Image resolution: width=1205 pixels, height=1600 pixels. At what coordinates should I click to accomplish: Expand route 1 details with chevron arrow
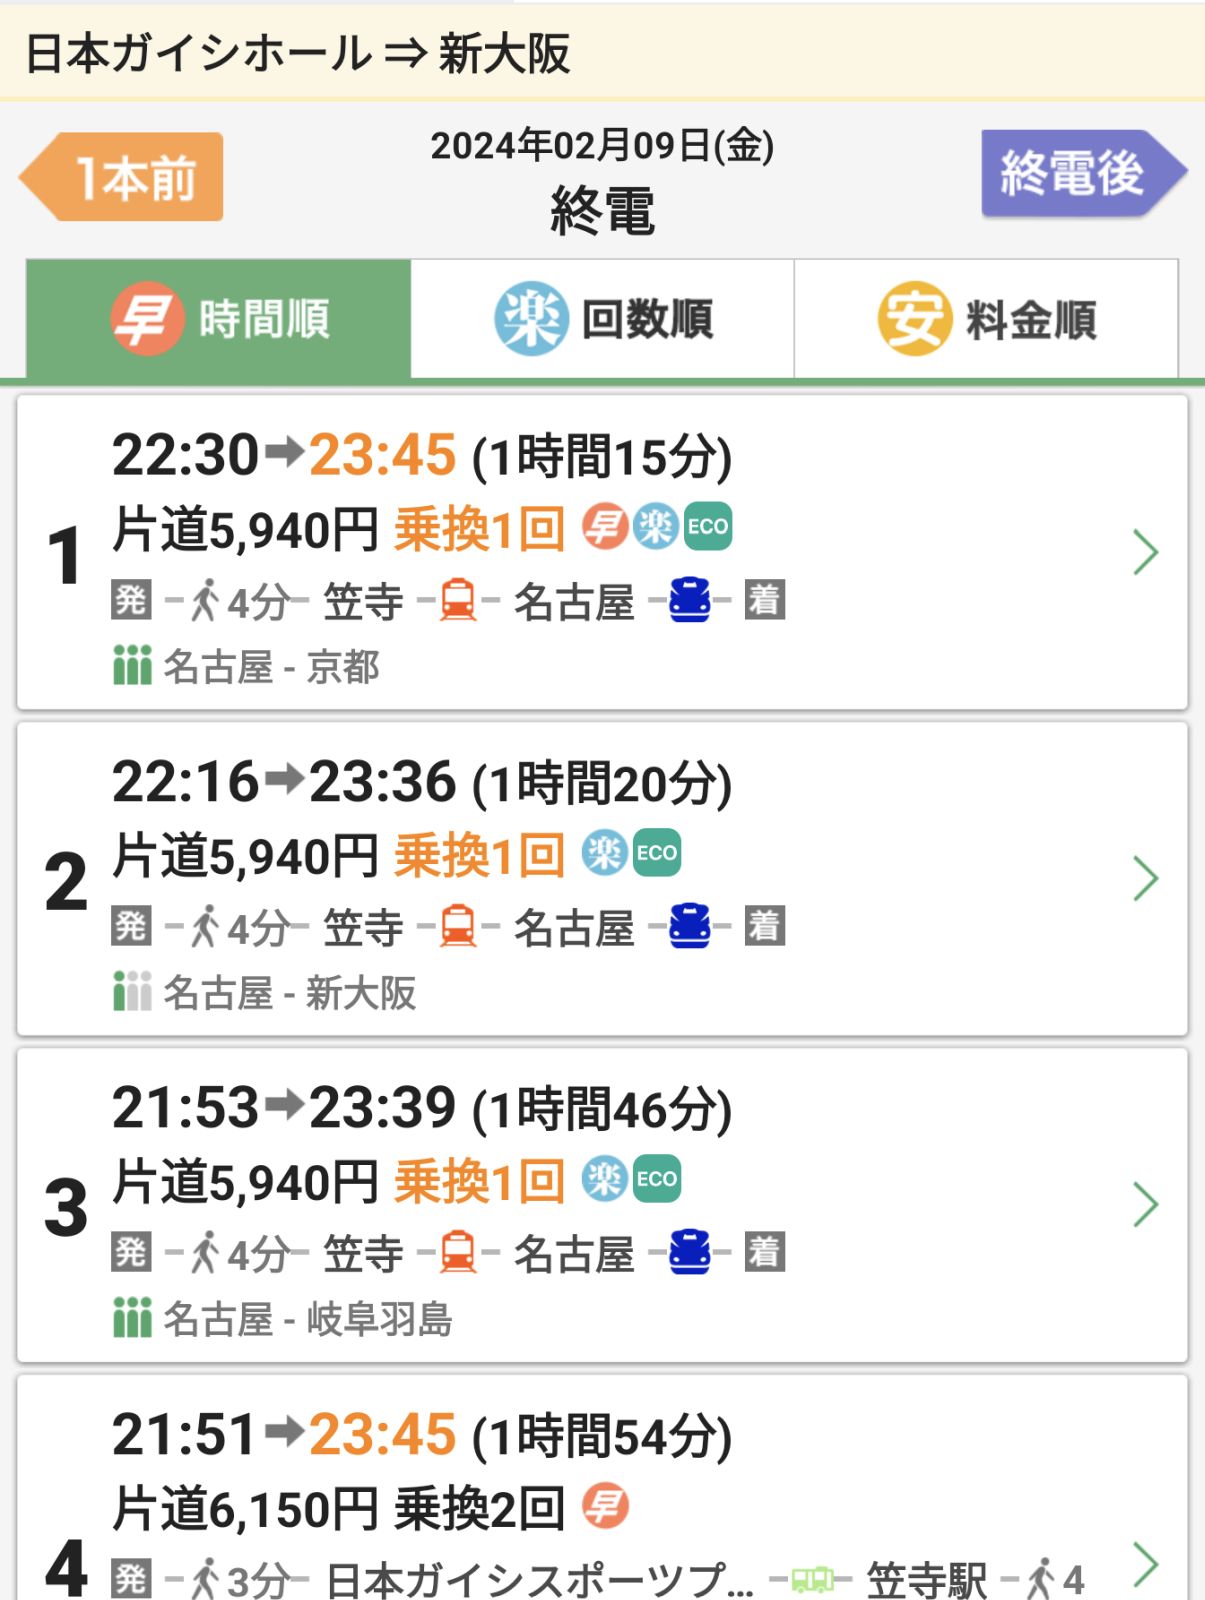pyautogui.click(x=1146, y=552)
